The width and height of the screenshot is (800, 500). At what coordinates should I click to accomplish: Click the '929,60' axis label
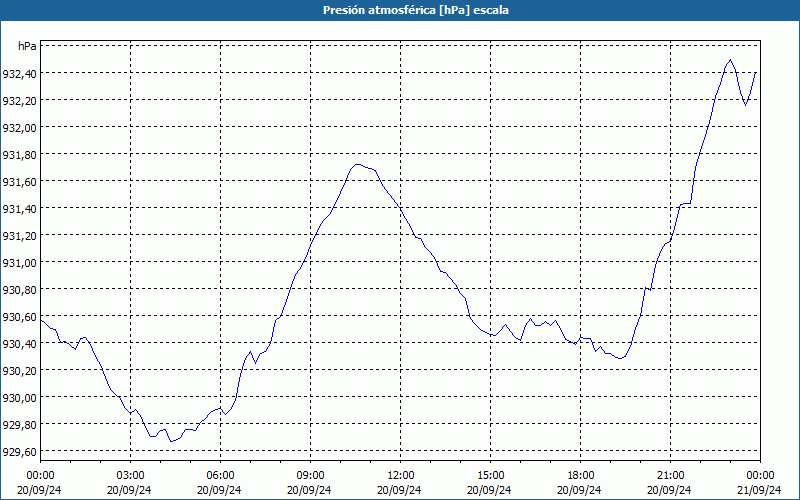tap(19, 452)
